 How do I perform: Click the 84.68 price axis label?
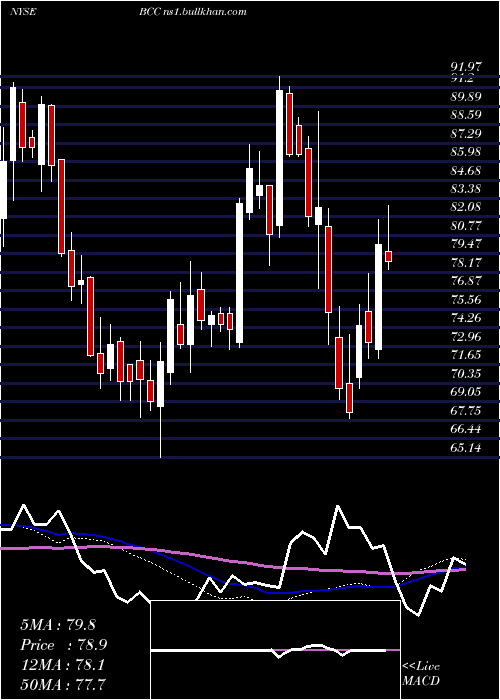click(466, 171)
